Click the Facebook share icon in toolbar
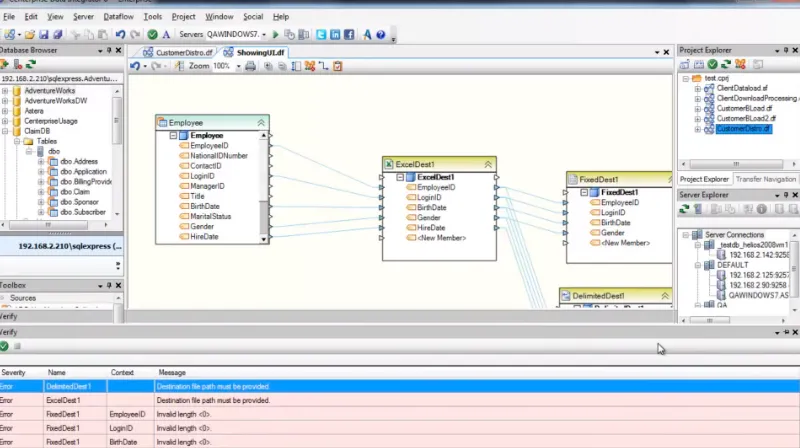This screenshot has width=800, height=448. tap(349, 35)
